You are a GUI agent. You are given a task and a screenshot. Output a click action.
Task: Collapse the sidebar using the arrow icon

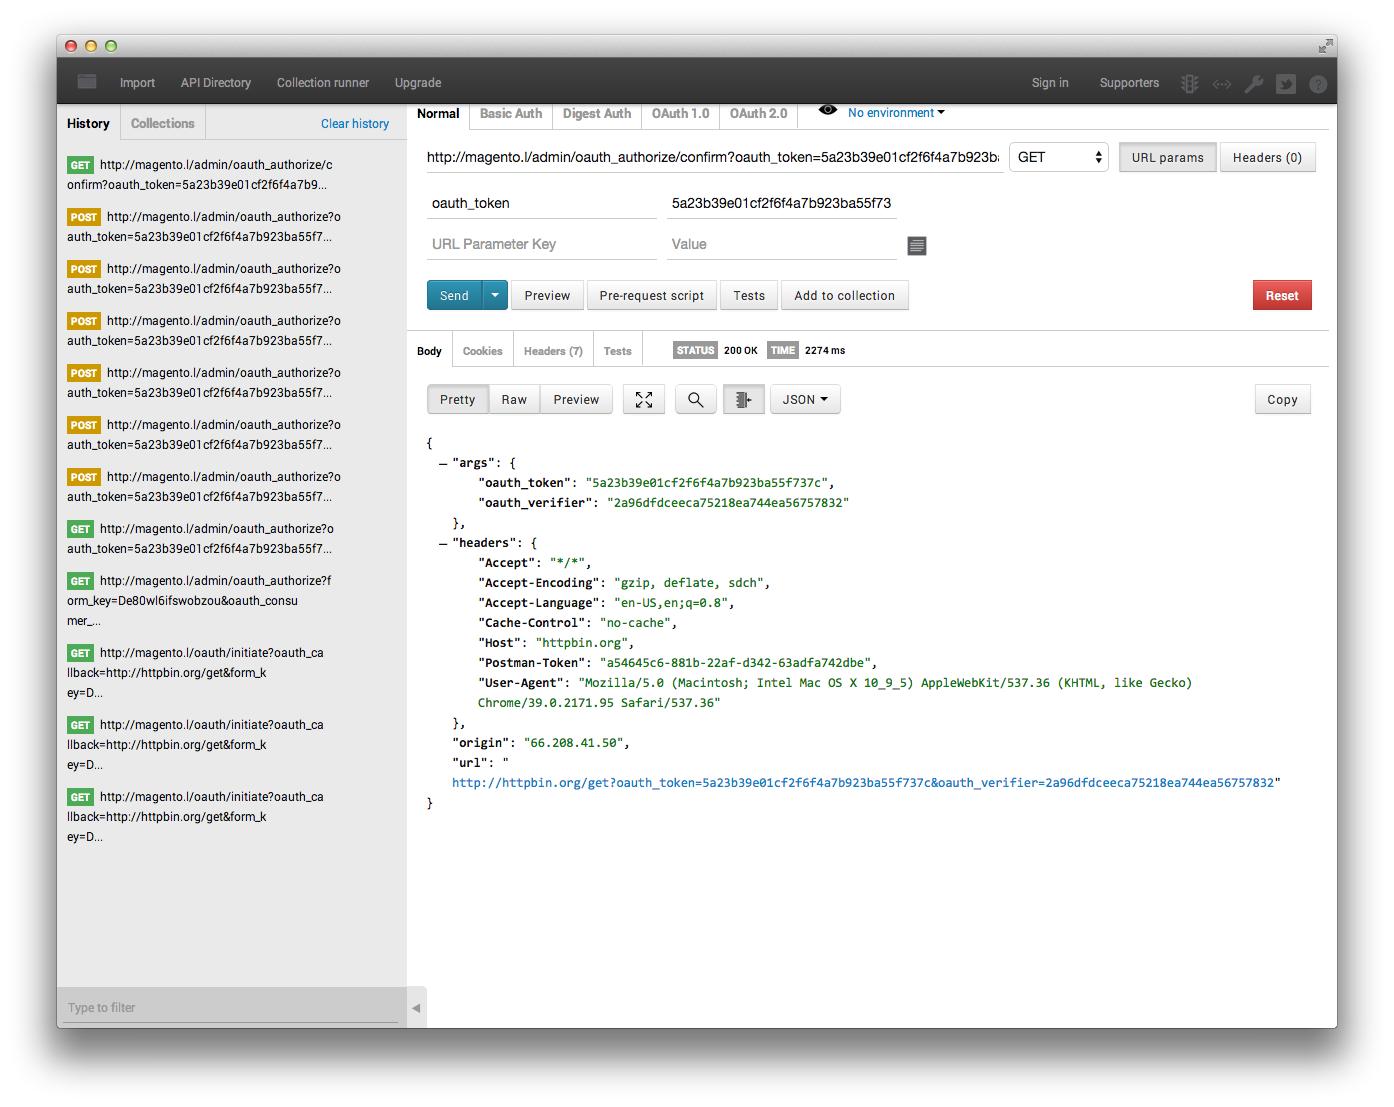(x=416, y=1008)
